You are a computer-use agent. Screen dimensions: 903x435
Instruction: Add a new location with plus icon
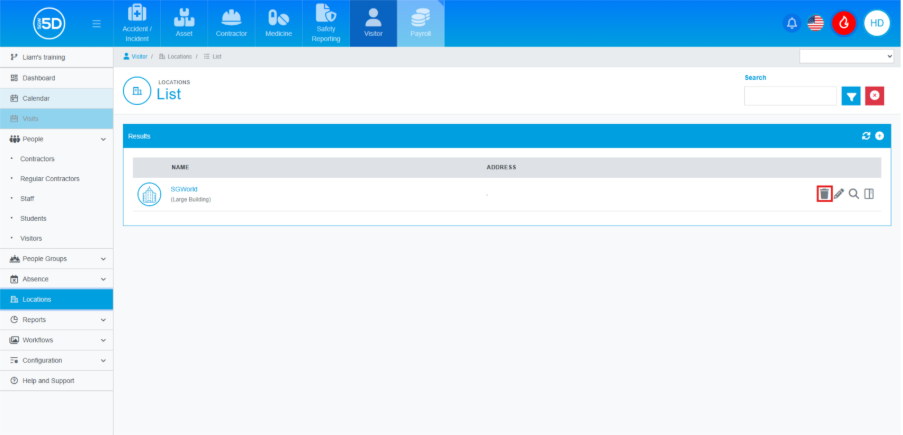coord(879,136)
